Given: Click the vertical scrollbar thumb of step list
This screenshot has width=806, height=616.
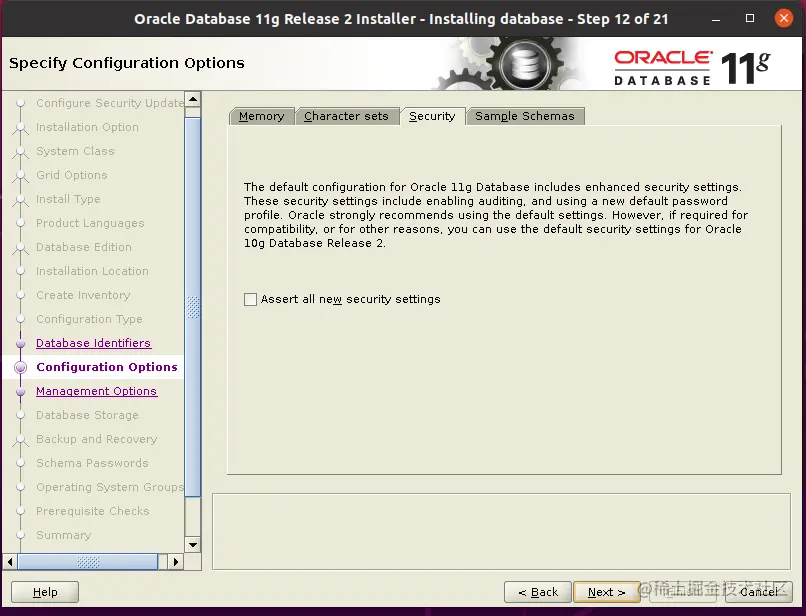Looking at the screenshot, I should pyautogui.click(x=193, y=307).
